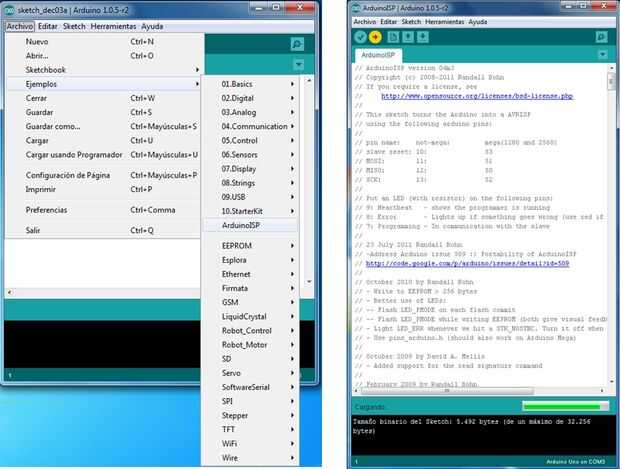Open Serial Monitor in ArduinoISP window
The image size is (620, 469).
pyautogui.click(x=601, y=37)
